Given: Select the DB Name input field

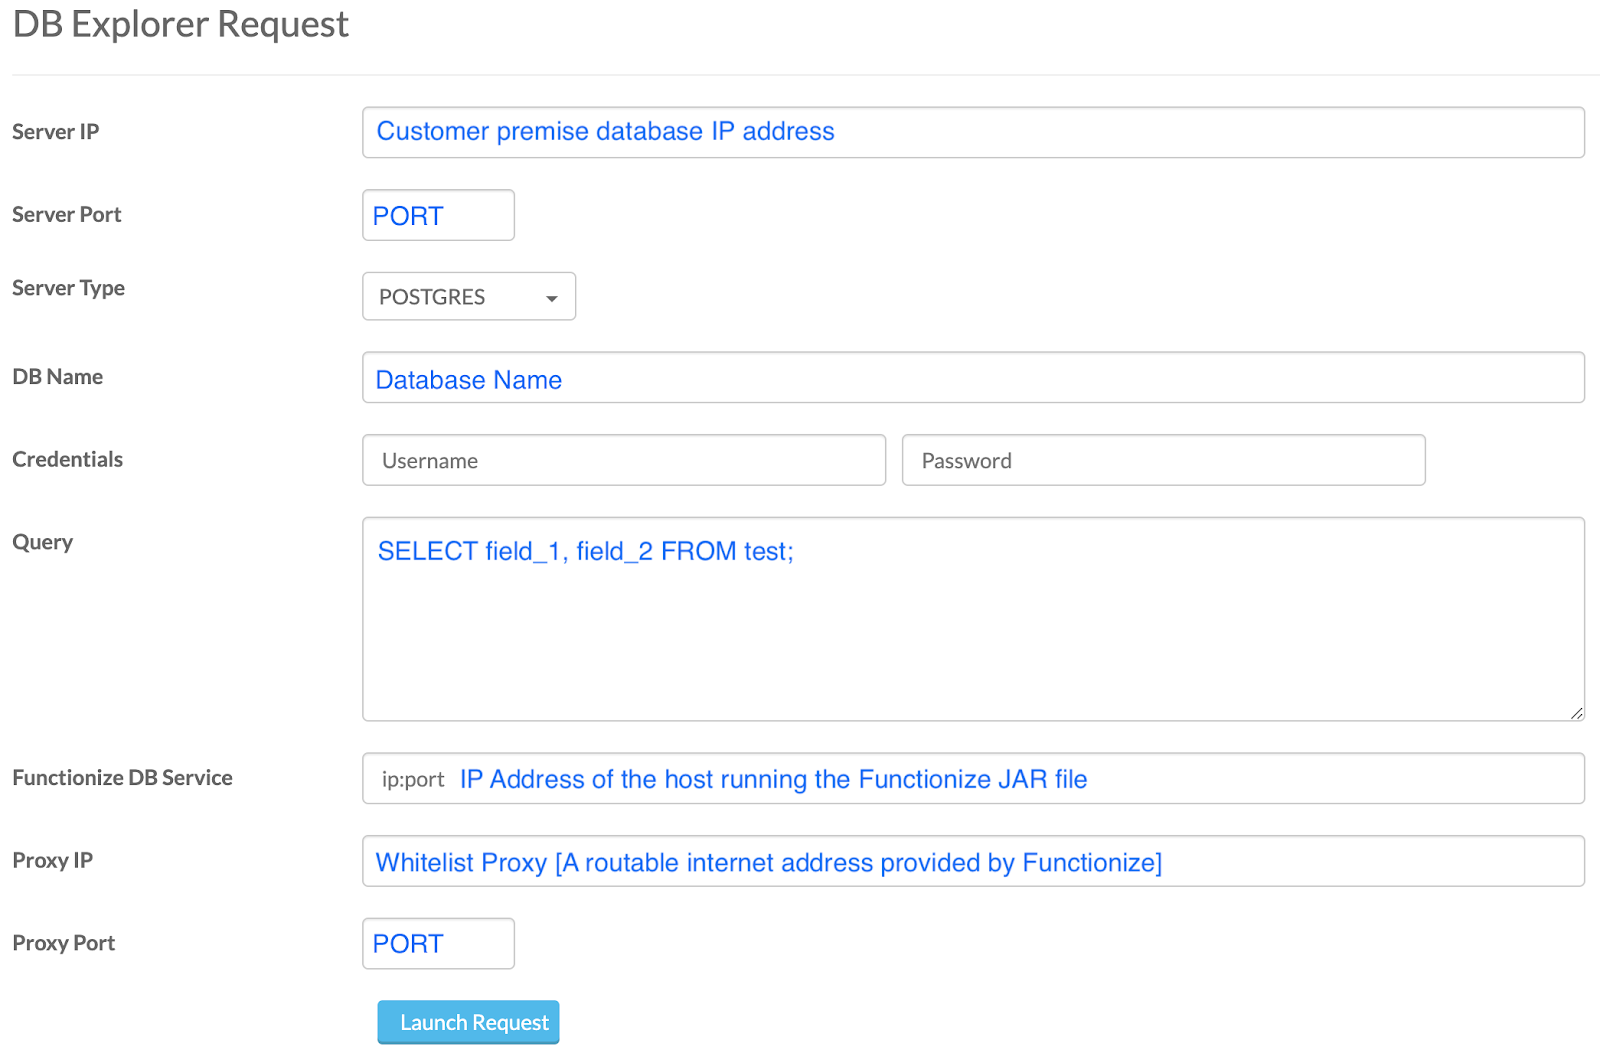Looking at the screenshot, I should 973,377.
